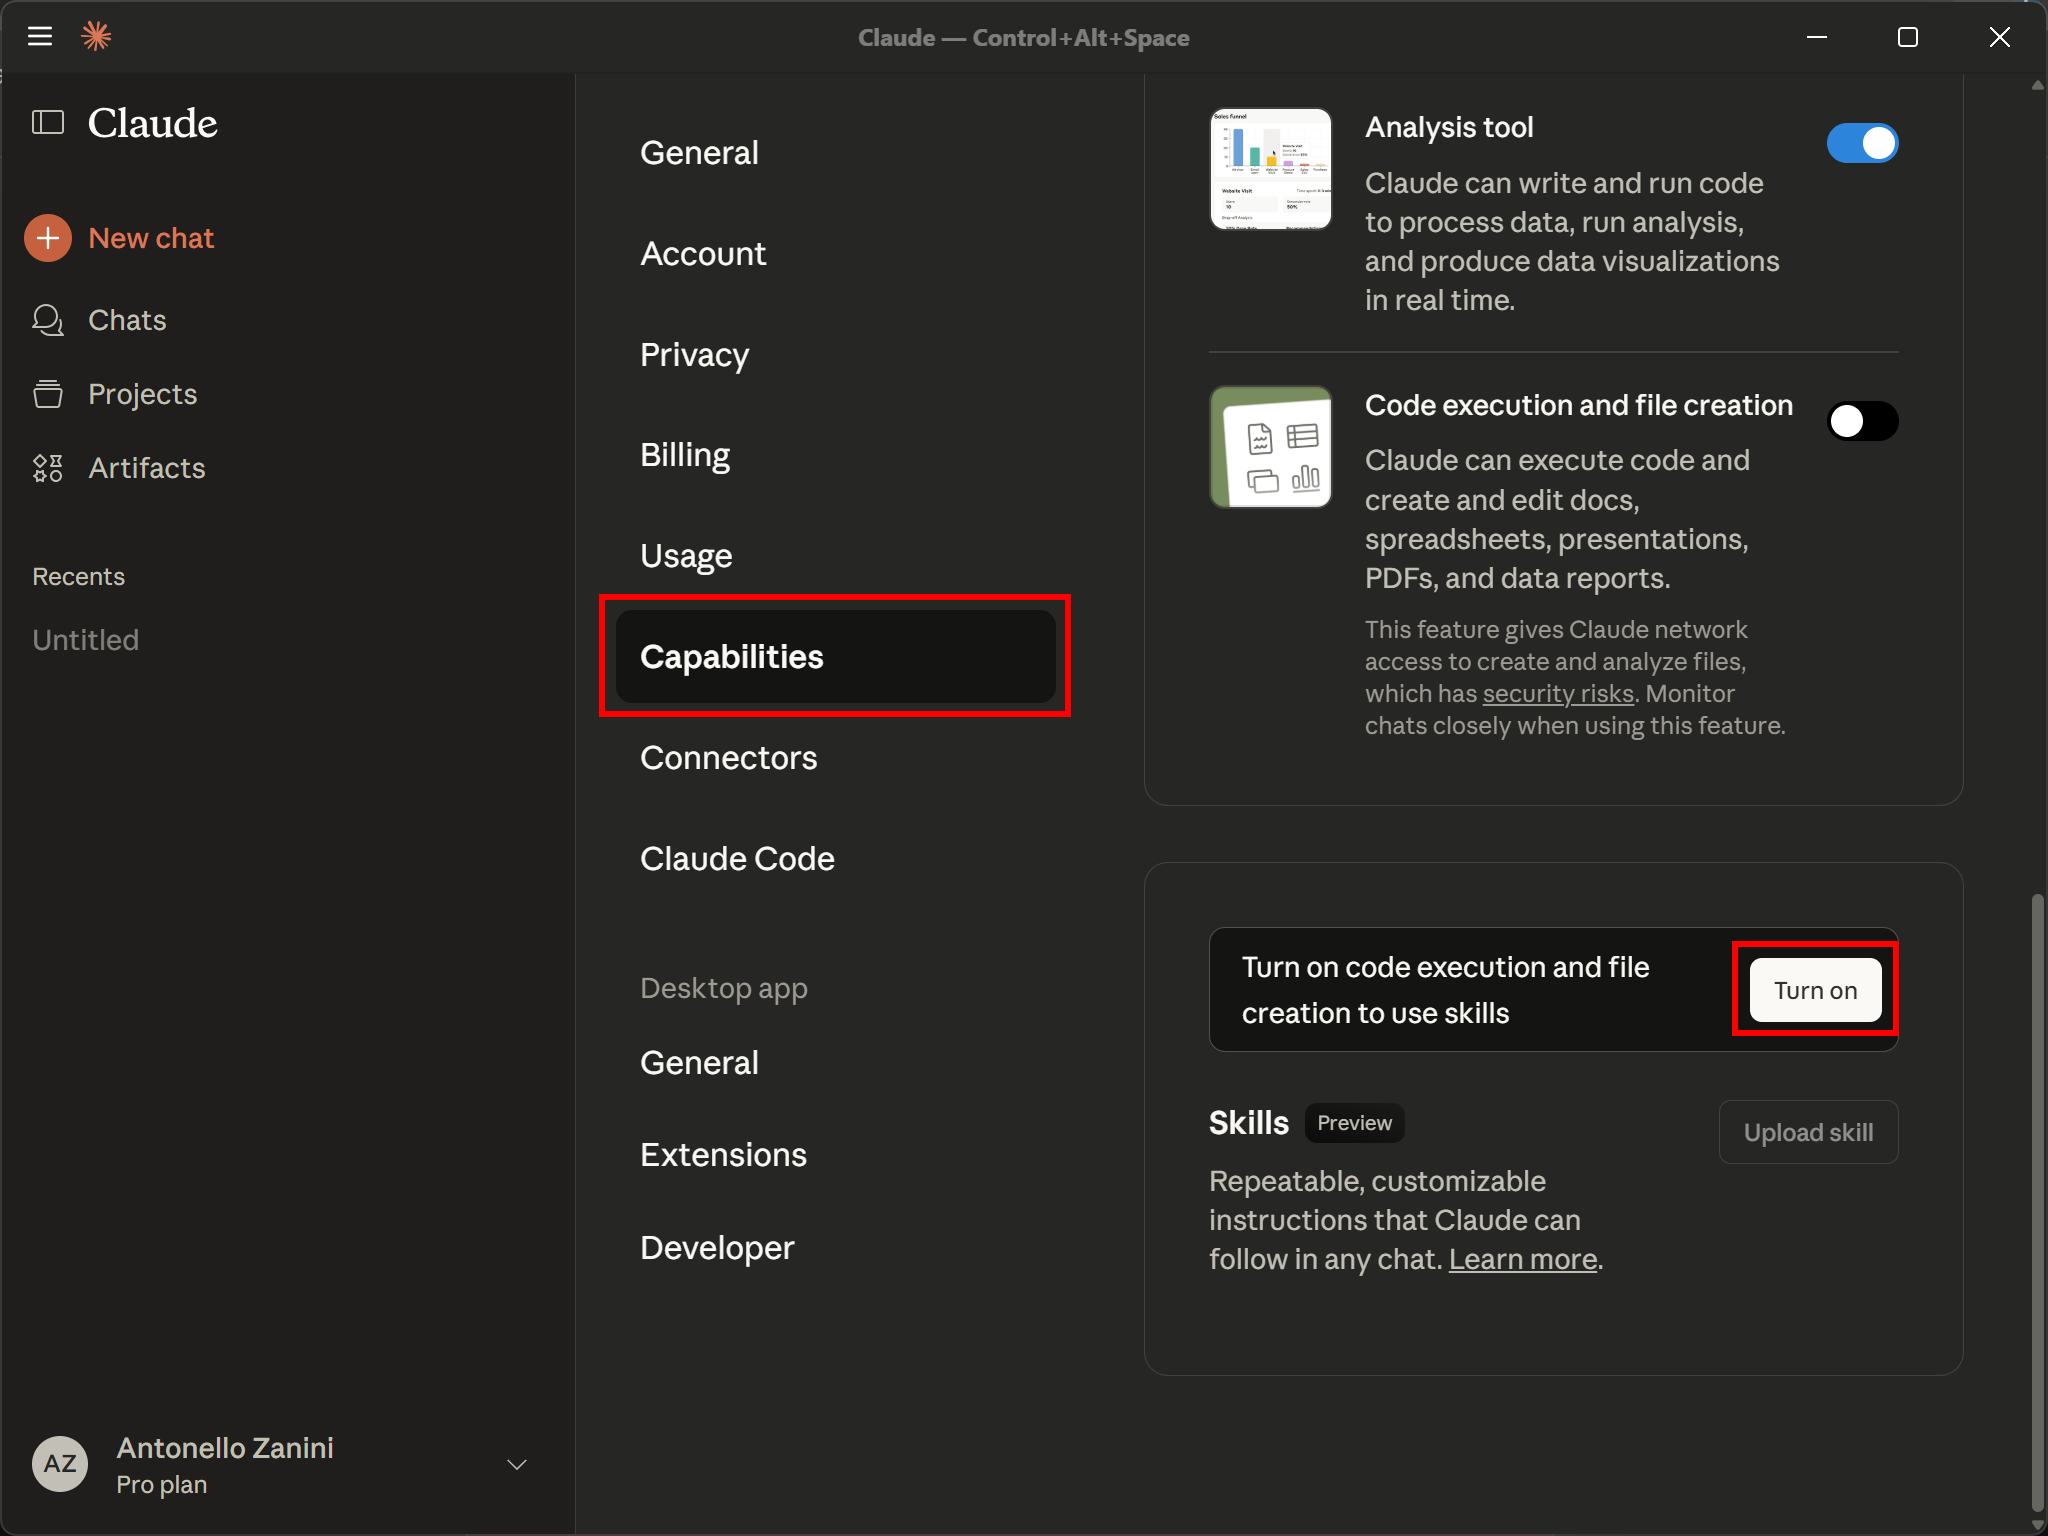This screenshot has width=2048, height=1536.
Task: Enable Code execution and file creation toggle
Action: (x=1862, y=421)
